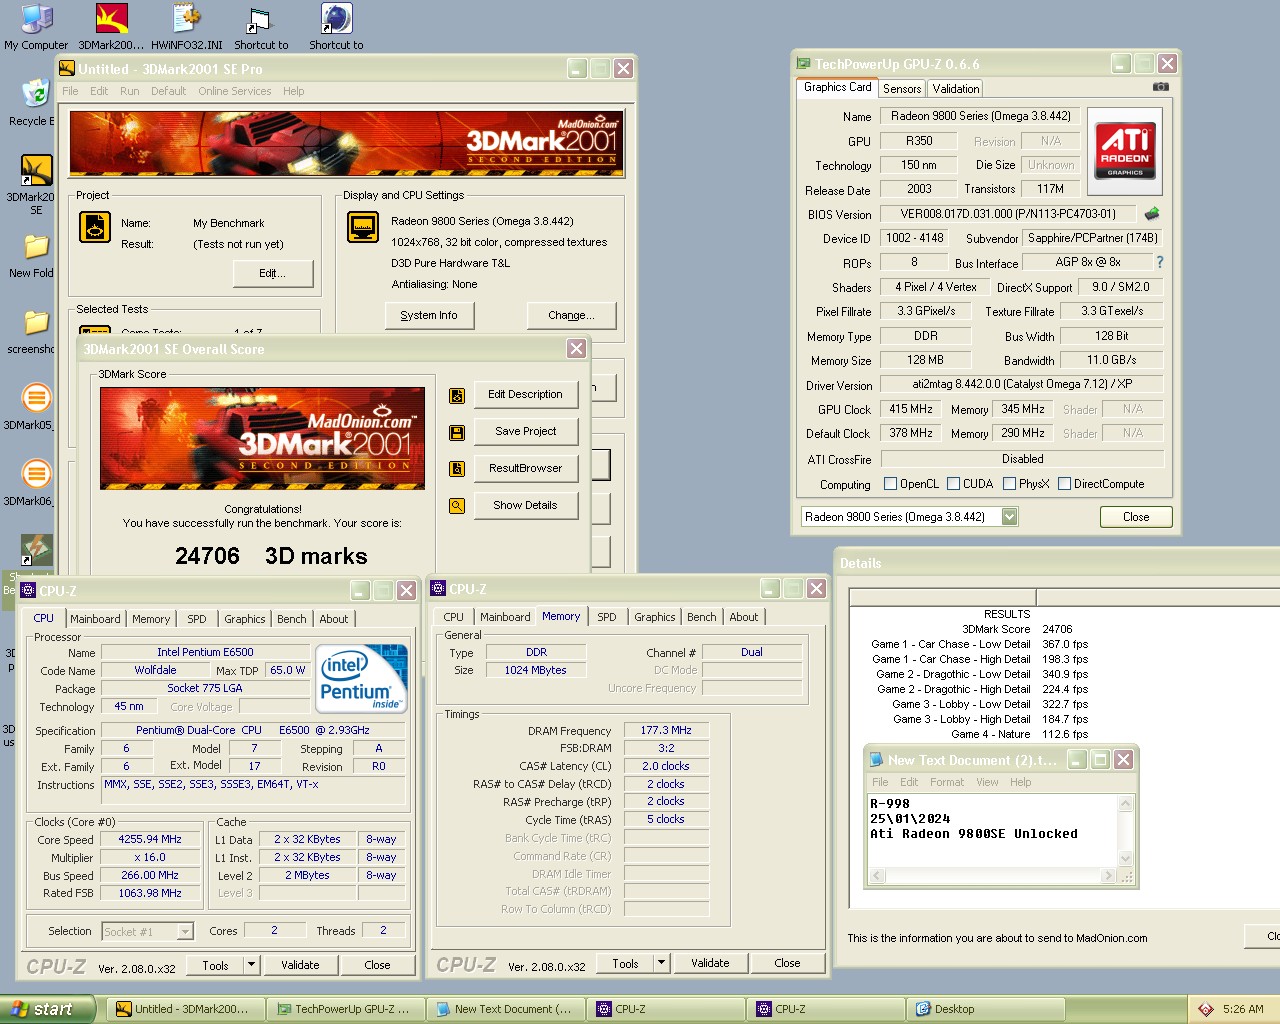Click the ATI Radeon logo in GPU-Z

pos(1125,151)
